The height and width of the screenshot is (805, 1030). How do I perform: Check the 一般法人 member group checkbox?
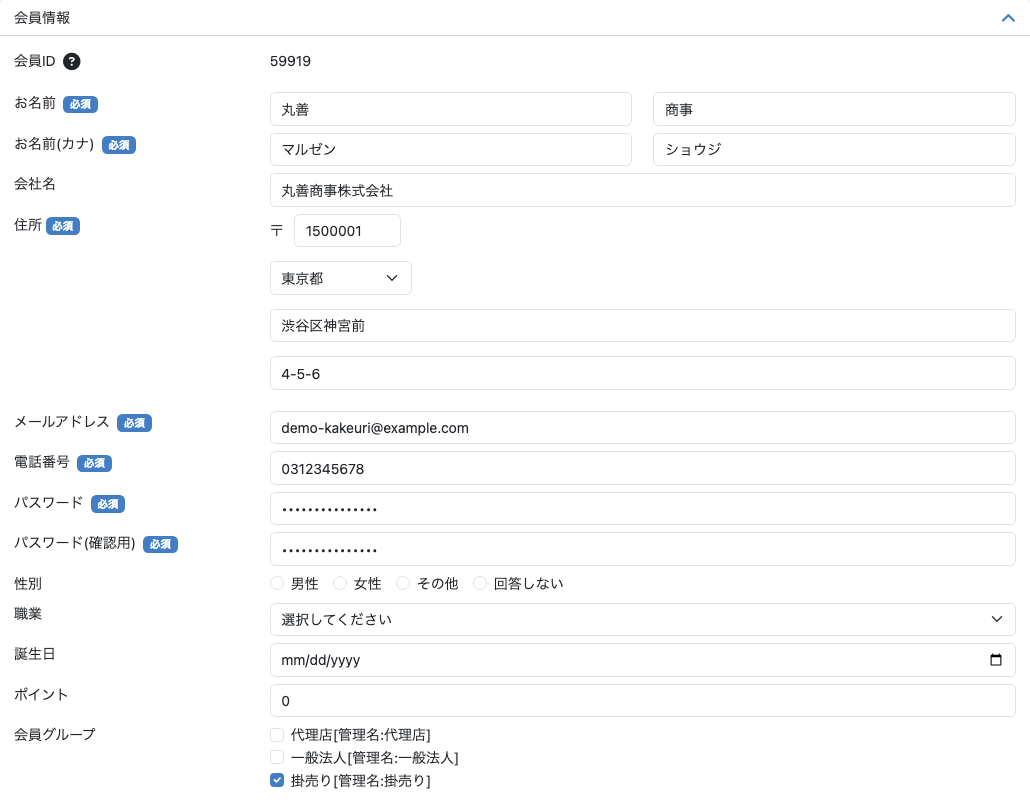tap(277, 758)
